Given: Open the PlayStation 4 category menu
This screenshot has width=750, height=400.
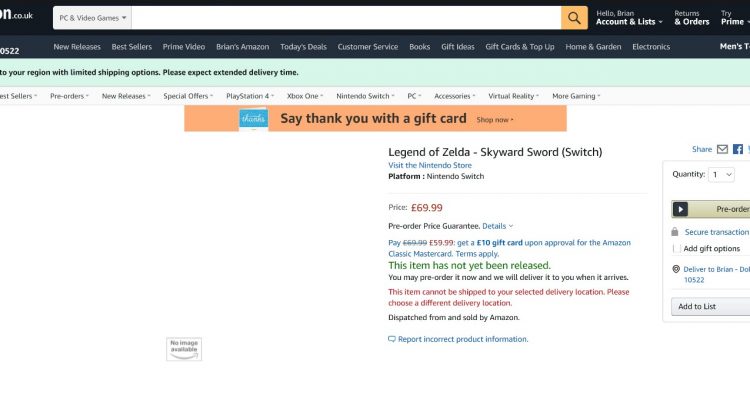Looking at the screenshot, I should pos(249,96).
